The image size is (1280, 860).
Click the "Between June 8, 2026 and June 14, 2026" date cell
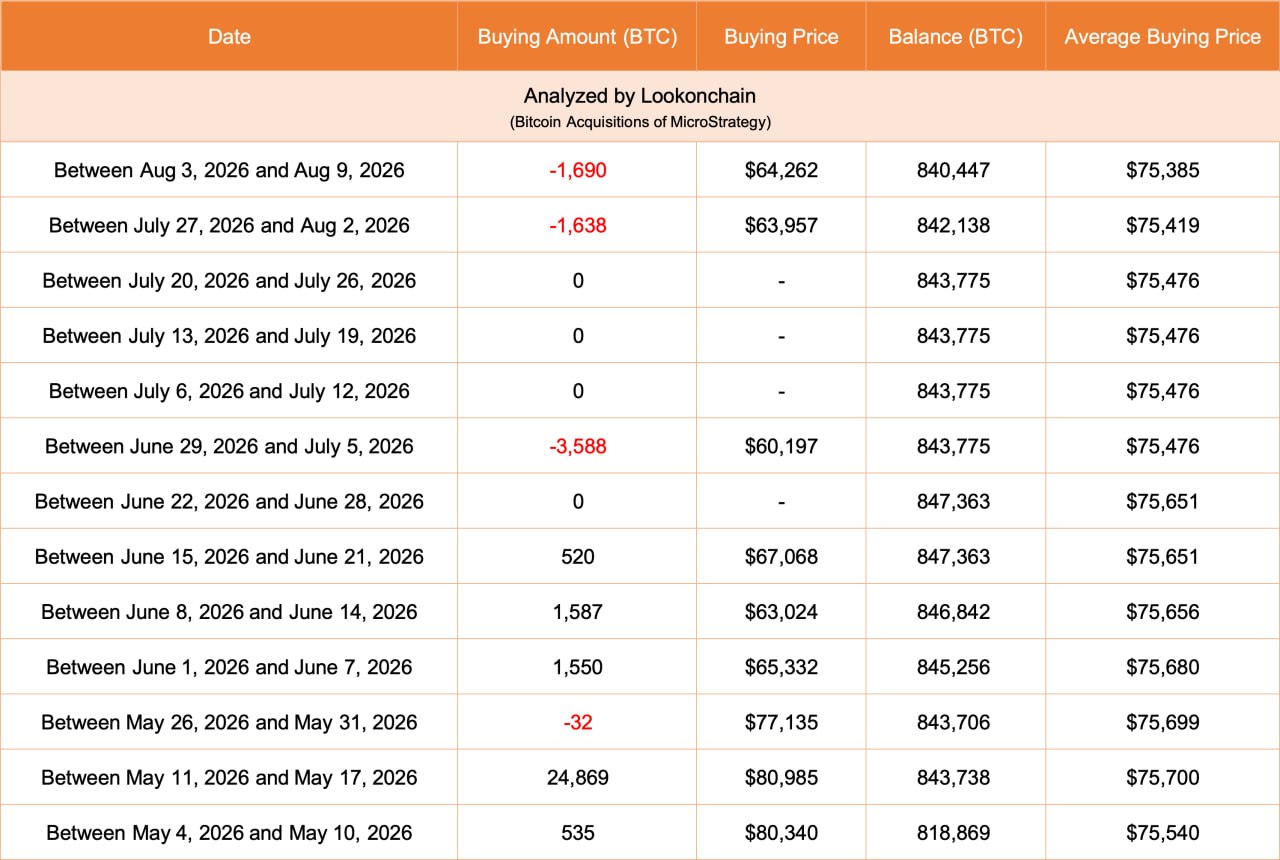point(229,612)
